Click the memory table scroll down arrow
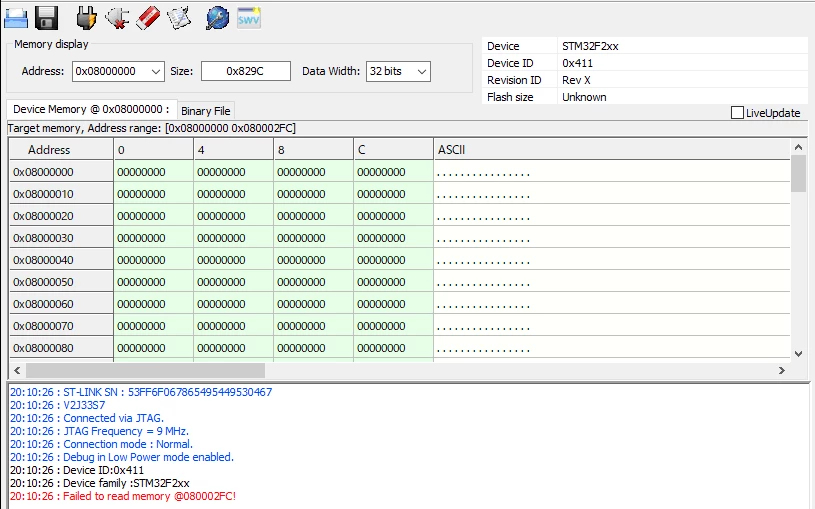The height and width of the screenshot is (509, 815). pyautogui.click(x=799, y=354)
